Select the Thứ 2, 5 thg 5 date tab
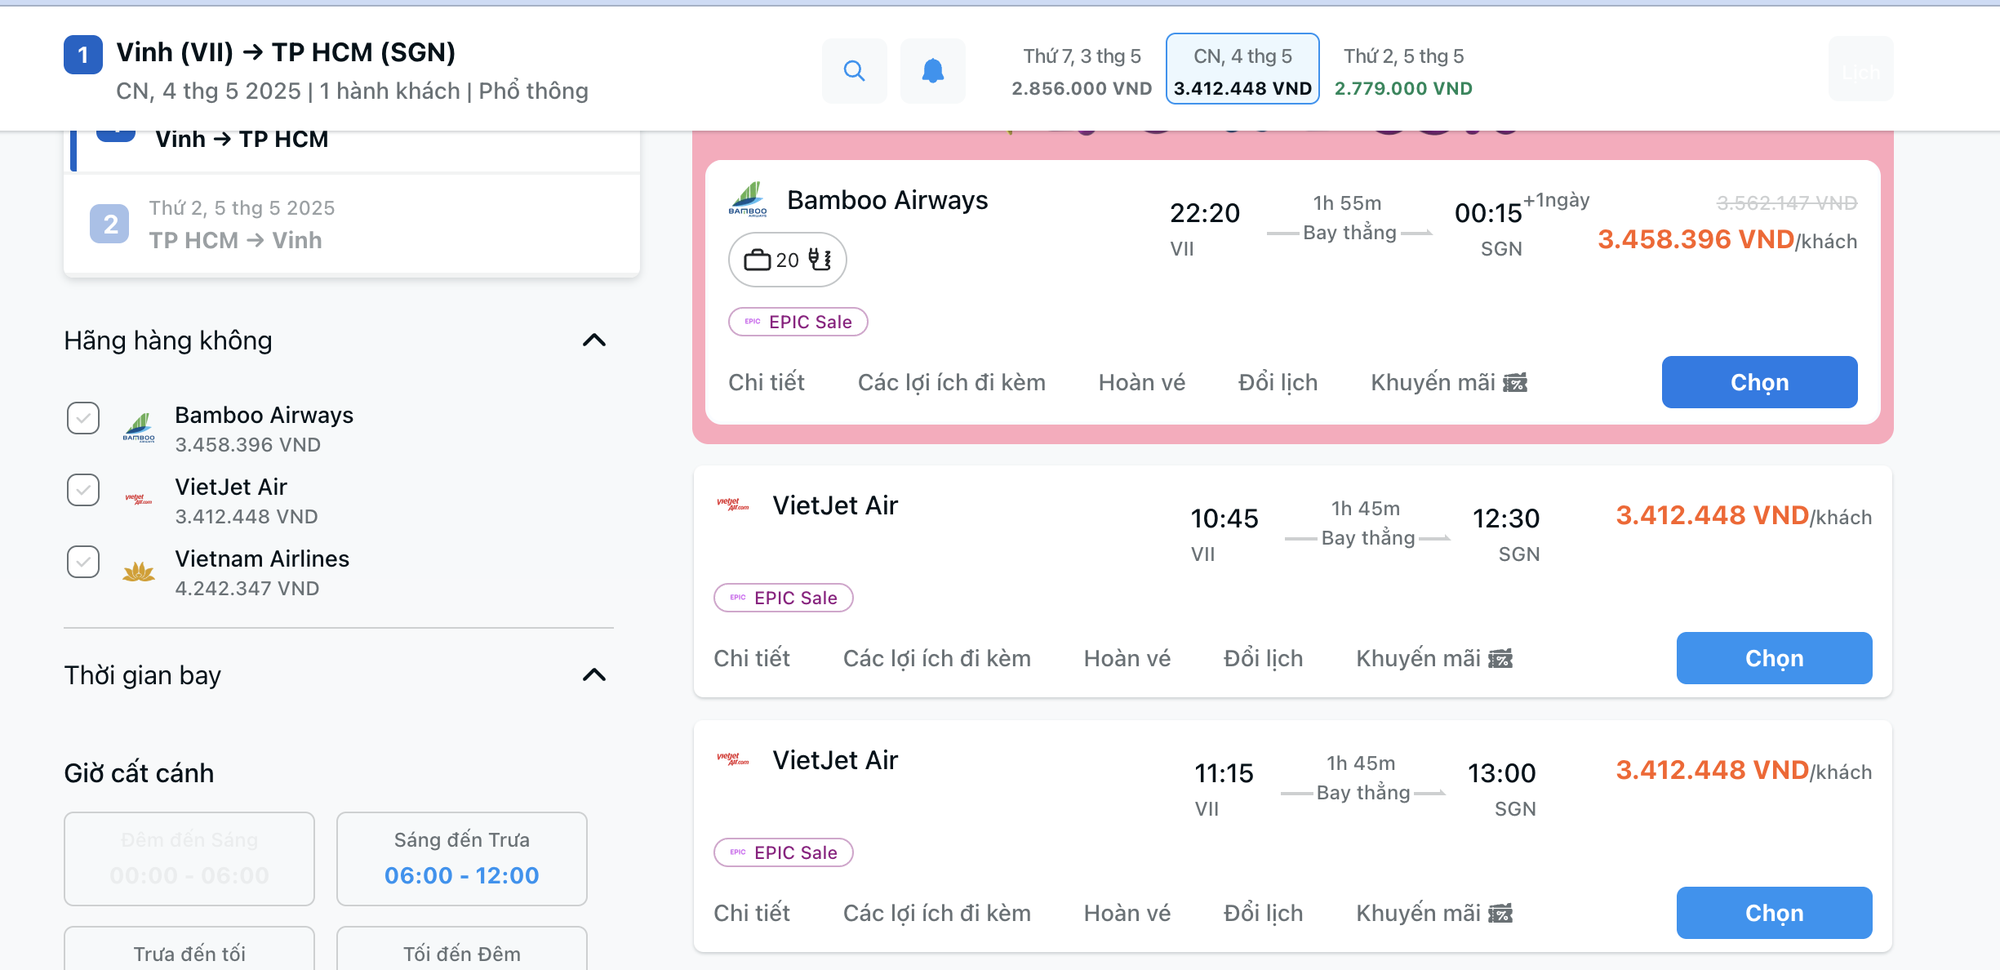The width and height of the screenshot is (2000, 970). click(x=1403, y=71)
